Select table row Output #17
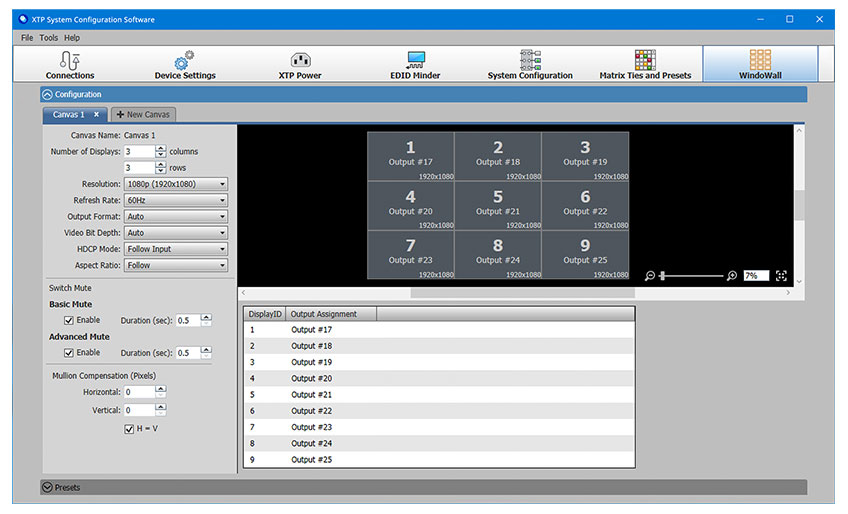Image resolution: width=848 pixels, height=514 pixels. 439,330
